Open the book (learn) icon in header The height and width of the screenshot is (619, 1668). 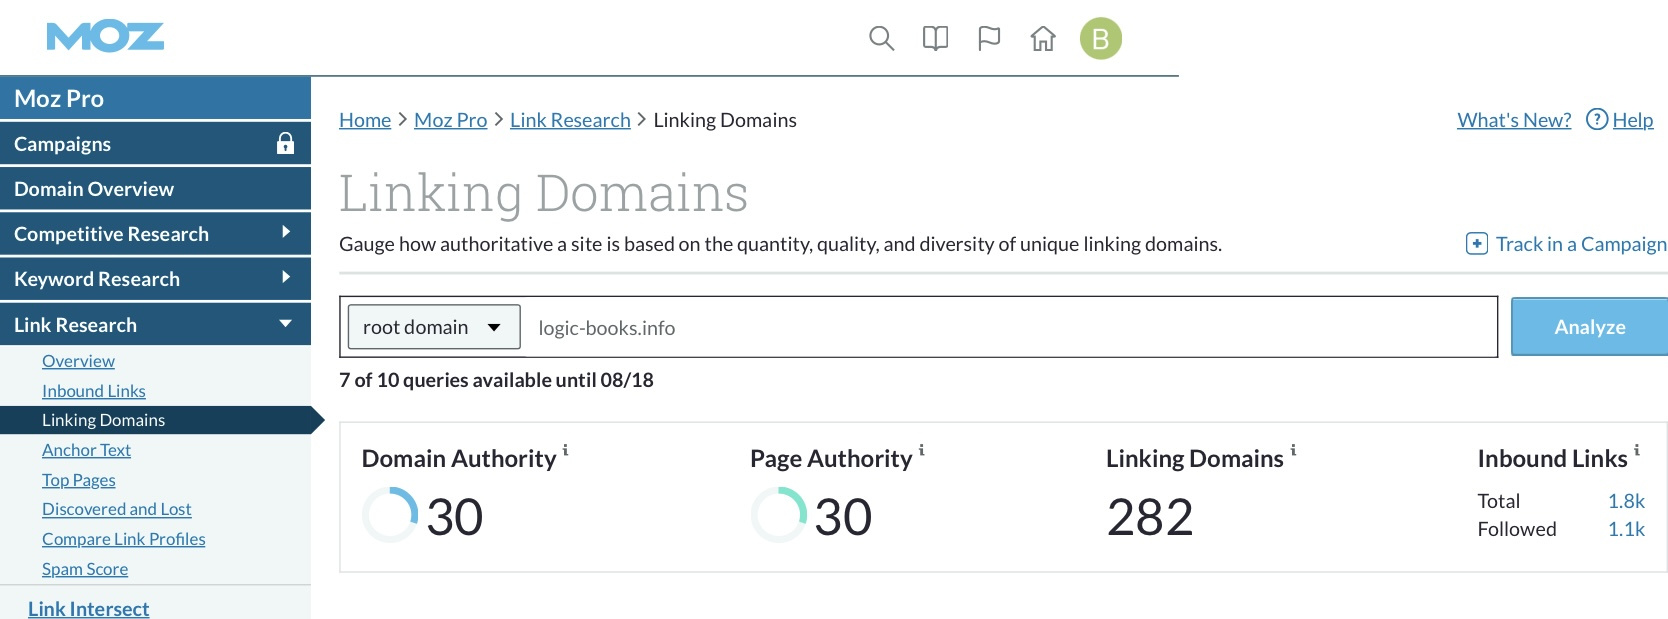point(935,39)
